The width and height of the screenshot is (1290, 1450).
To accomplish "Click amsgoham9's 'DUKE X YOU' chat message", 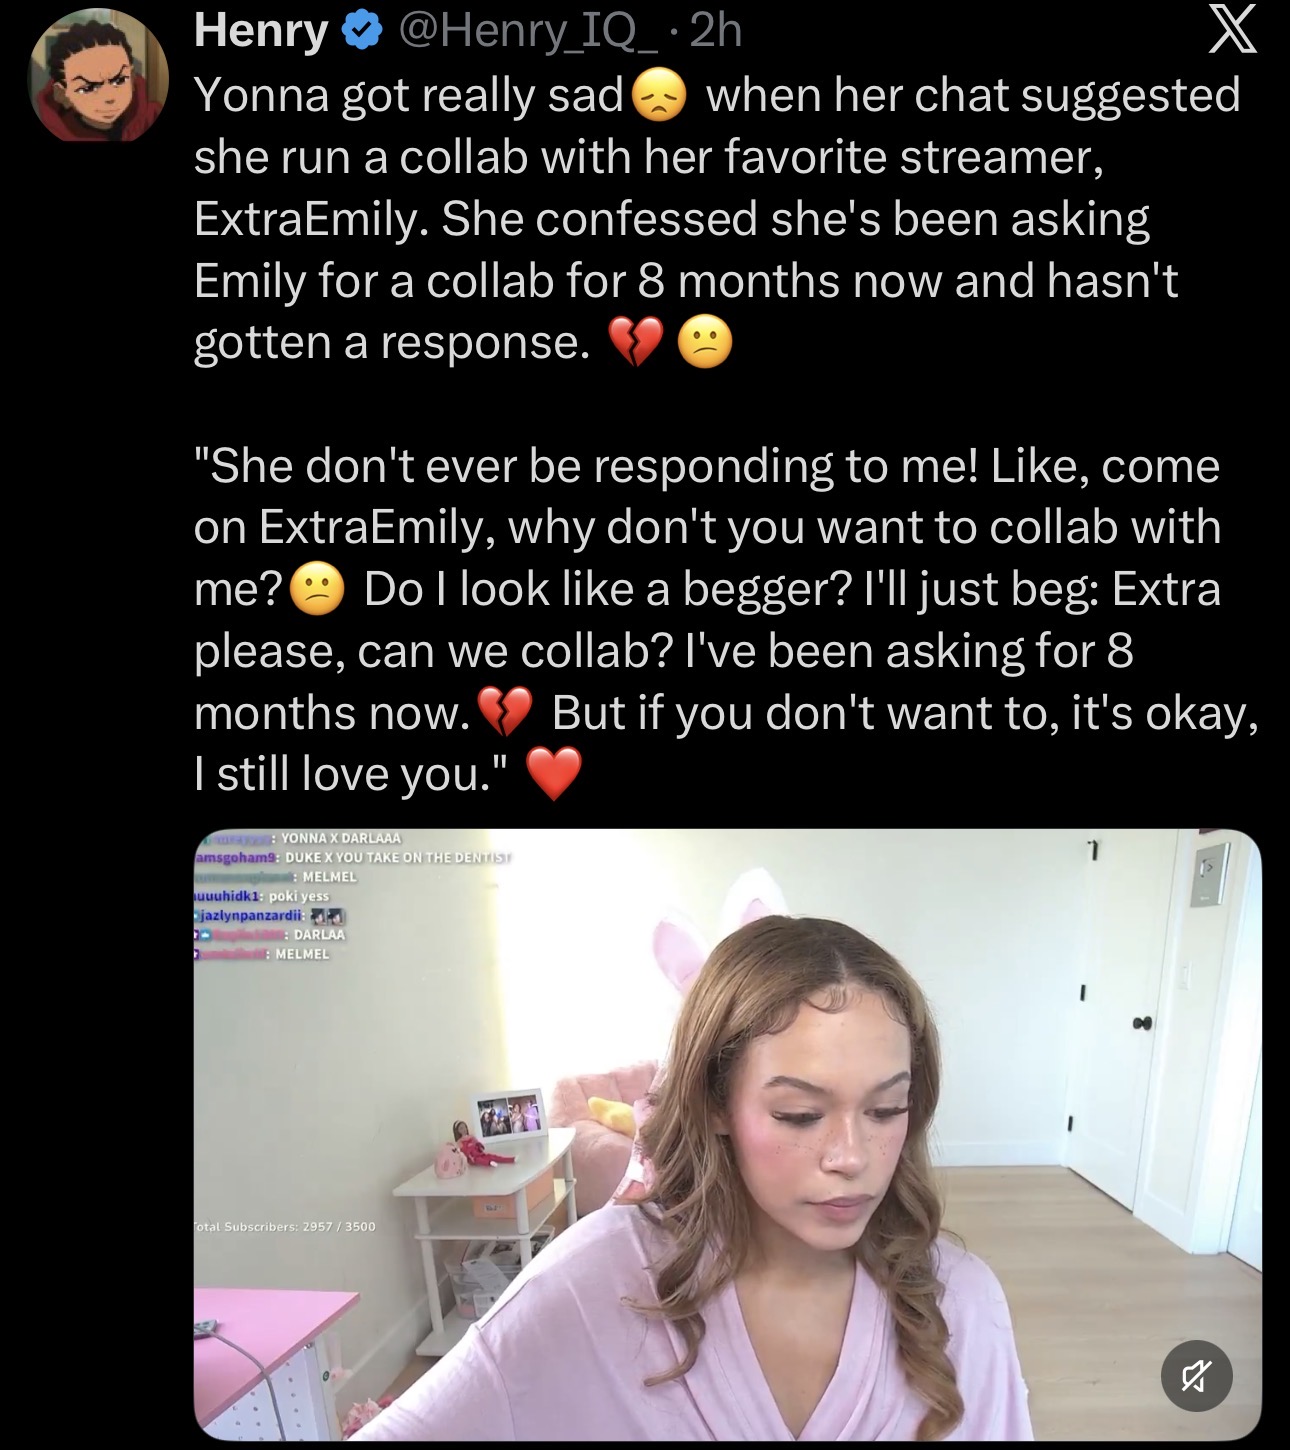I will (398, 858).
